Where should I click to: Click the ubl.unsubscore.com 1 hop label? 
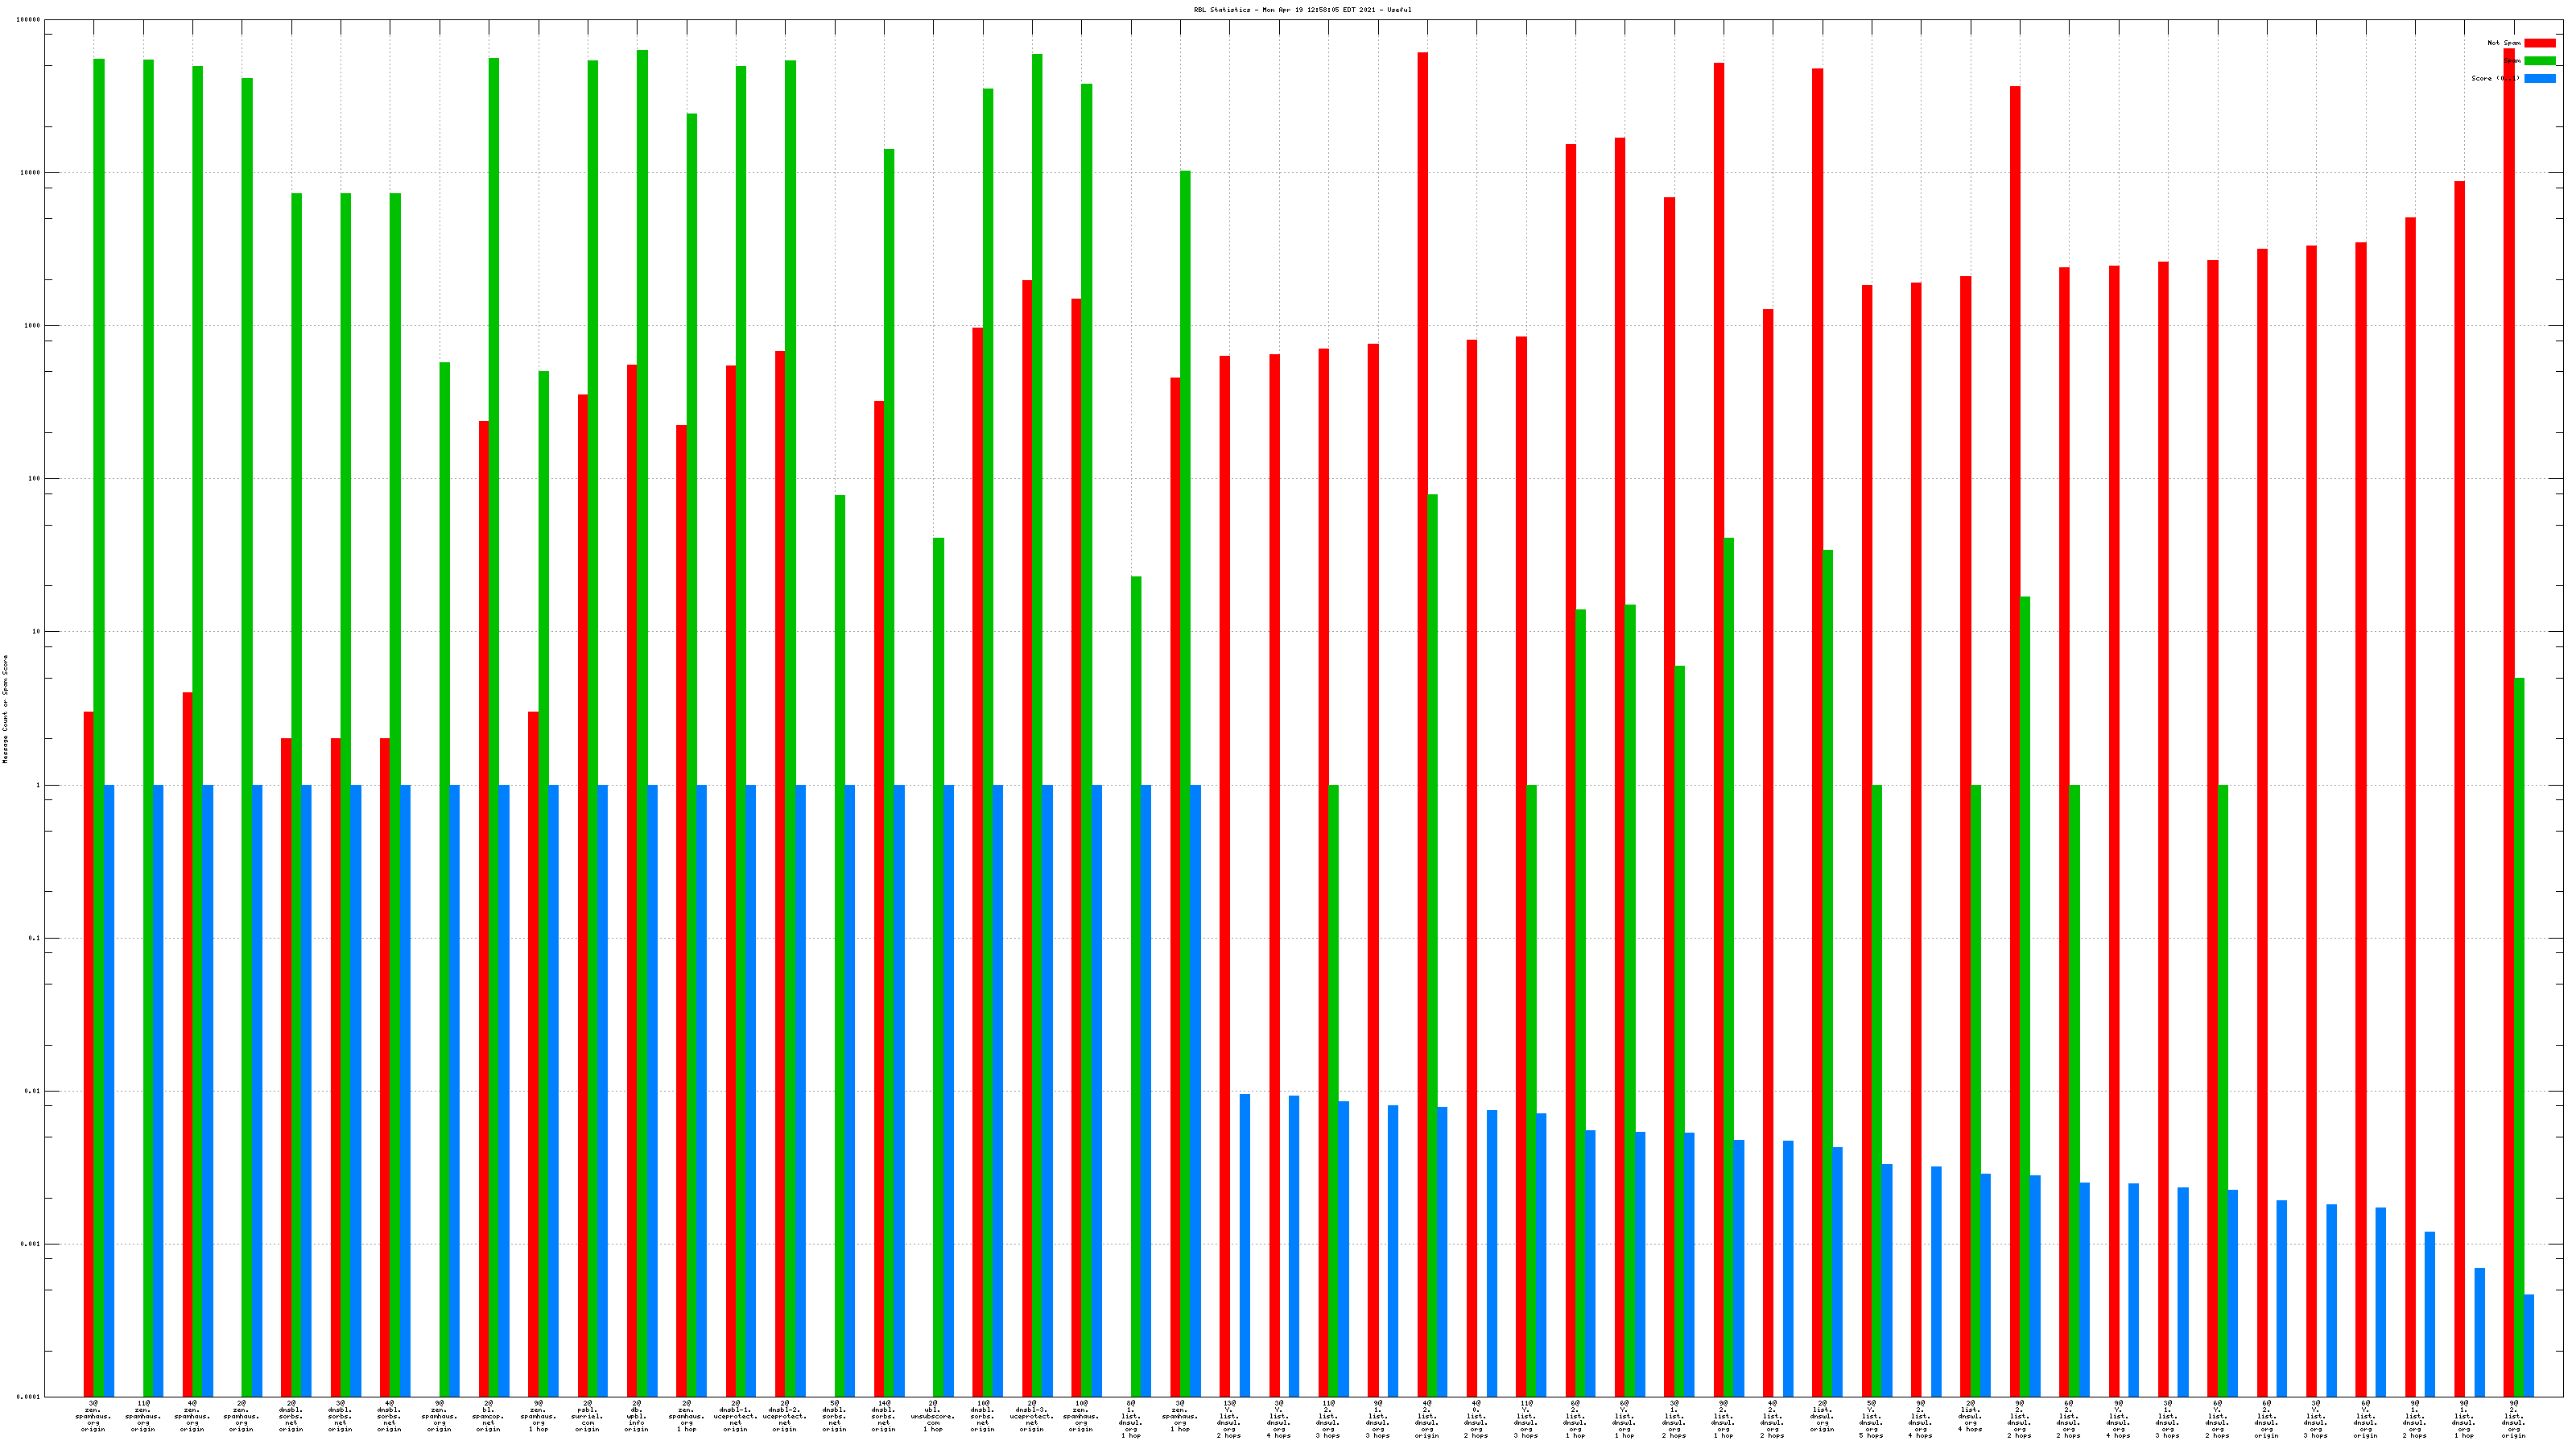pyautogui.click(x=932, y=1416)
